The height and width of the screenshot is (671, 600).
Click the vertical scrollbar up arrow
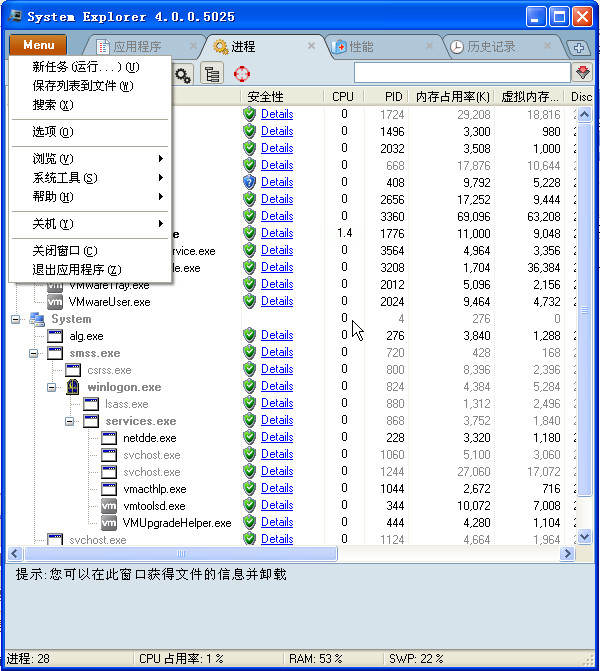[584, 114]
